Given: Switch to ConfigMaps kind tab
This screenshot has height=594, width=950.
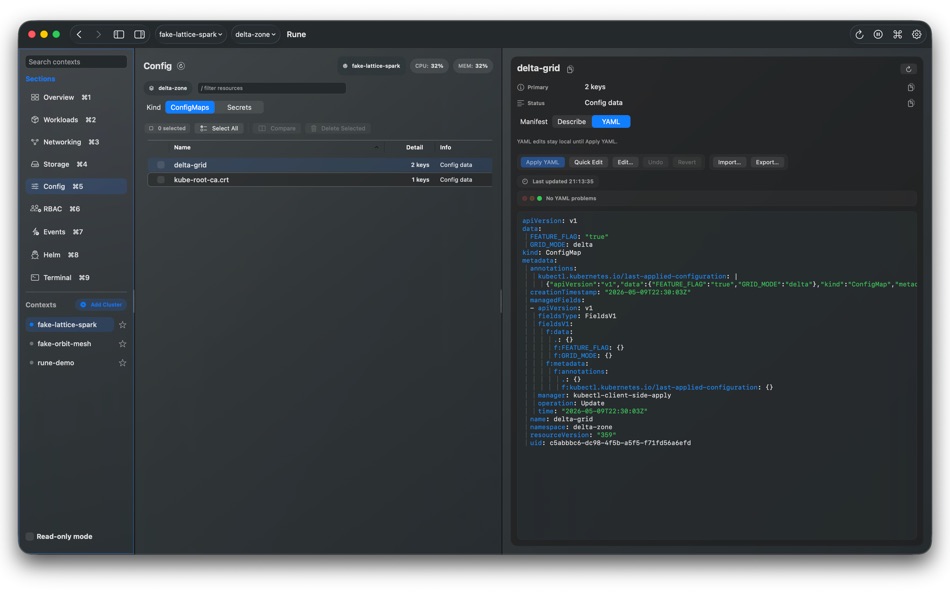Looking at the screenshot, I should [190, 108].
